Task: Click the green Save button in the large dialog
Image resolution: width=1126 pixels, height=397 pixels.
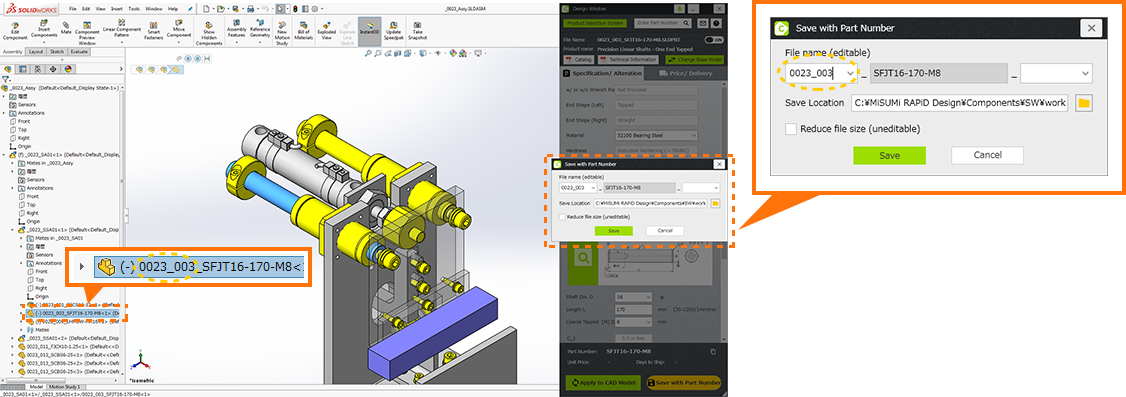Action: 889,155
